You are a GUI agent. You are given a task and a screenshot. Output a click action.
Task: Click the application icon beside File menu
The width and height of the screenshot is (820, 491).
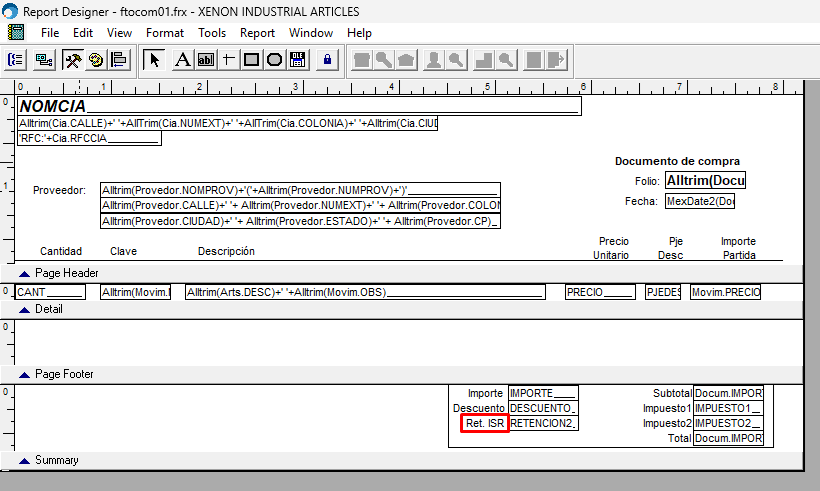16,32
